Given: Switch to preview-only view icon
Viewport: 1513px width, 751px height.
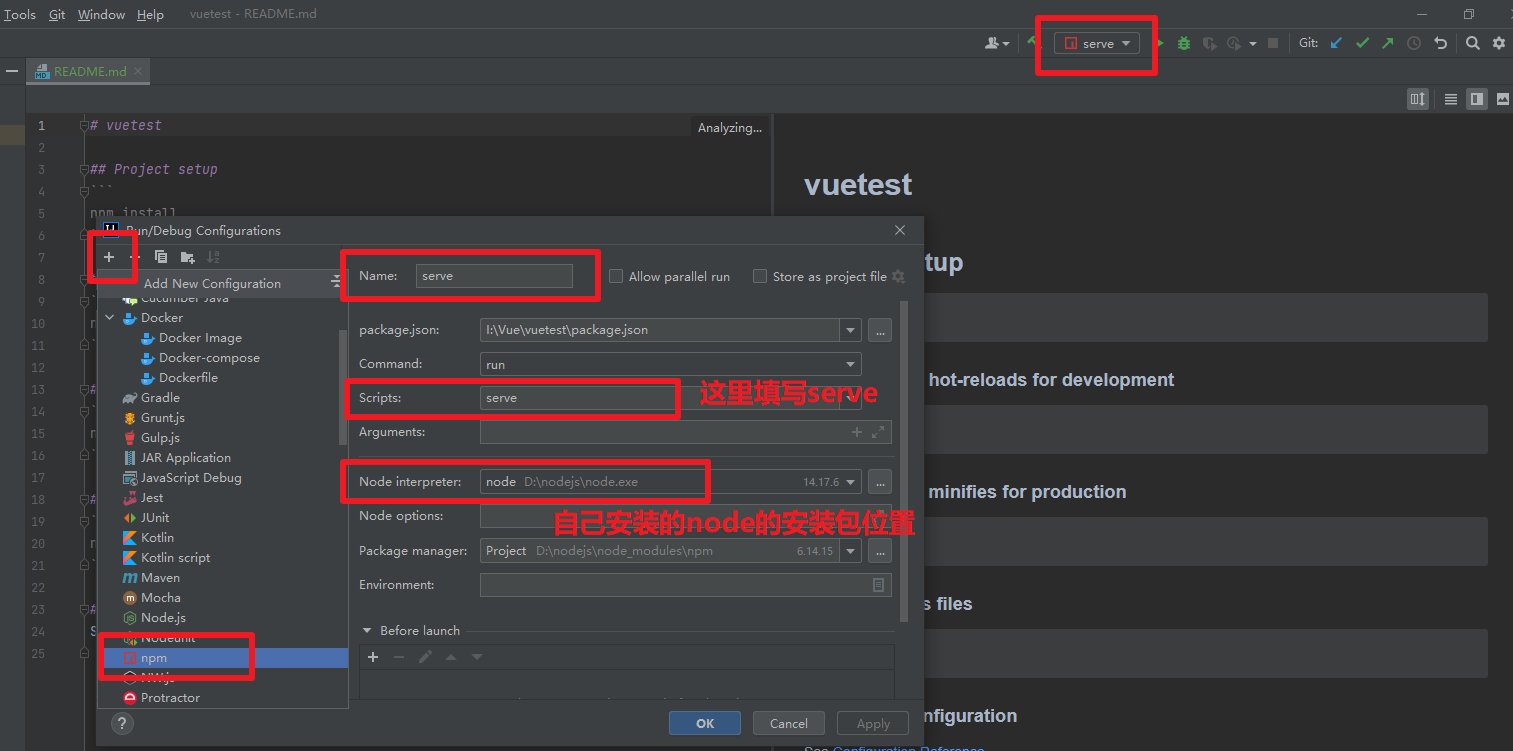Looking at the screenshot, I should click(1503, 98).
